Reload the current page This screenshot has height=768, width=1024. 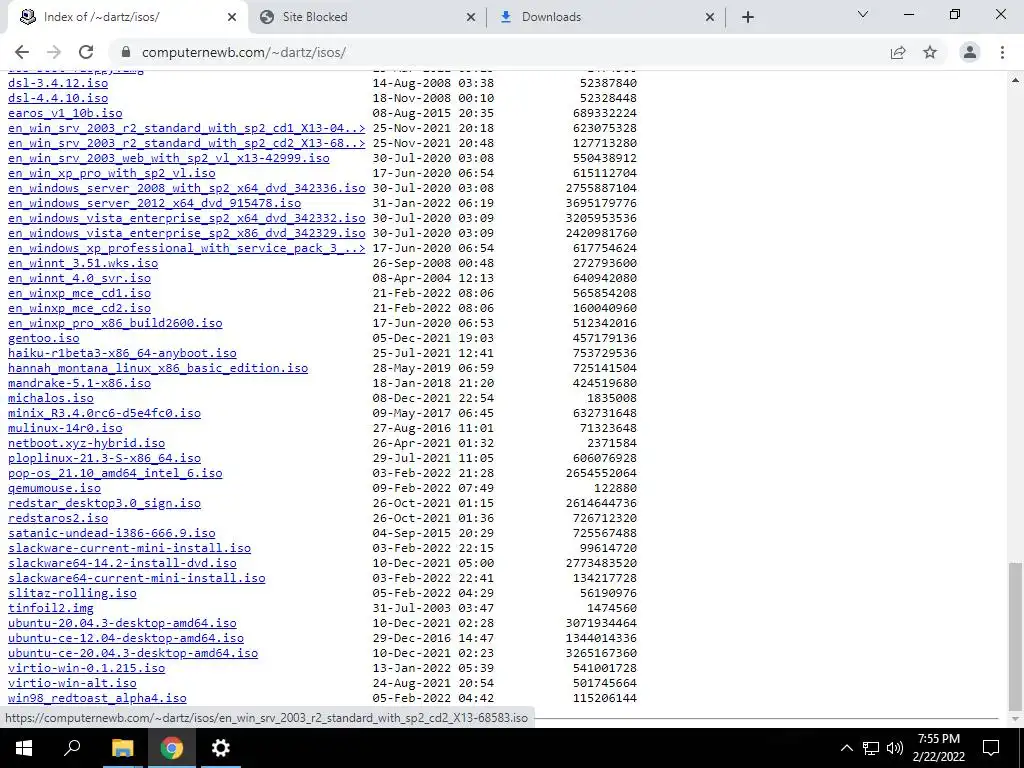point(86,52)
